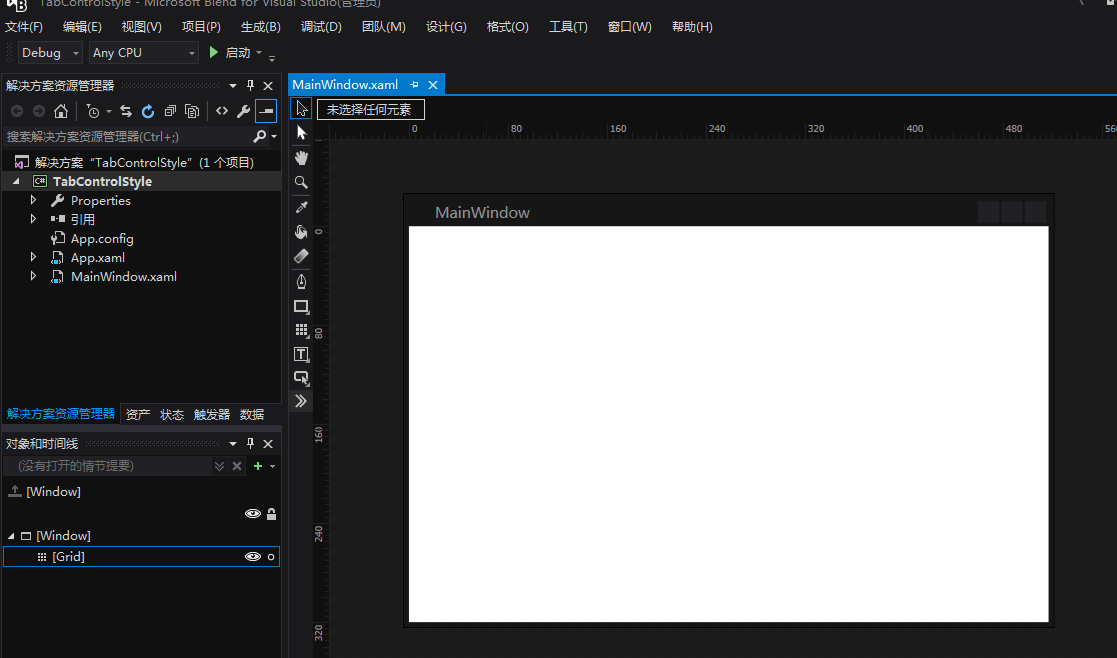The image size is (1117, 658).
Task: Refresh the Solution Explorer
Action: 147,111
